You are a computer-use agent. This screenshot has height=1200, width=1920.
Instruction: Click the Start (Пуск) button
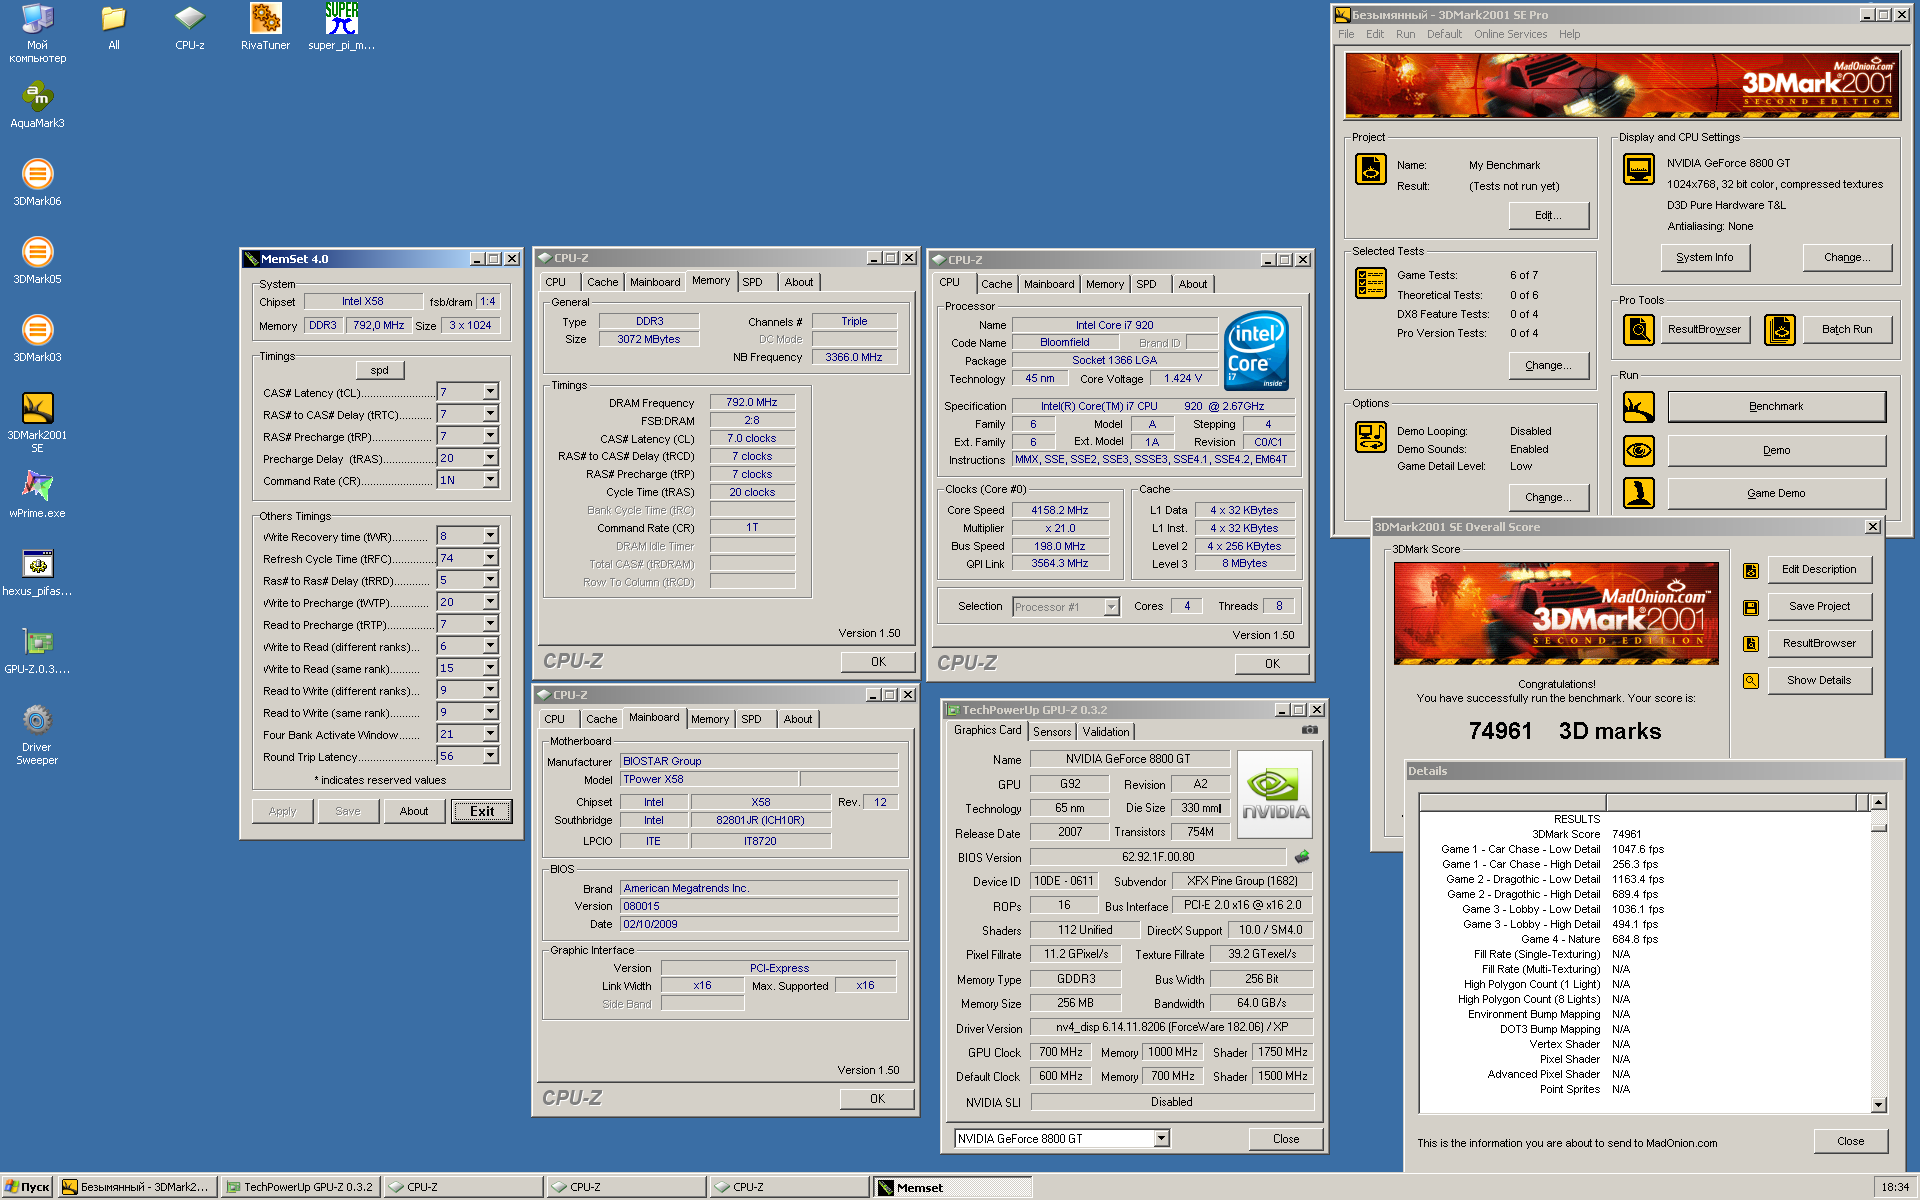click(28, 1187)
